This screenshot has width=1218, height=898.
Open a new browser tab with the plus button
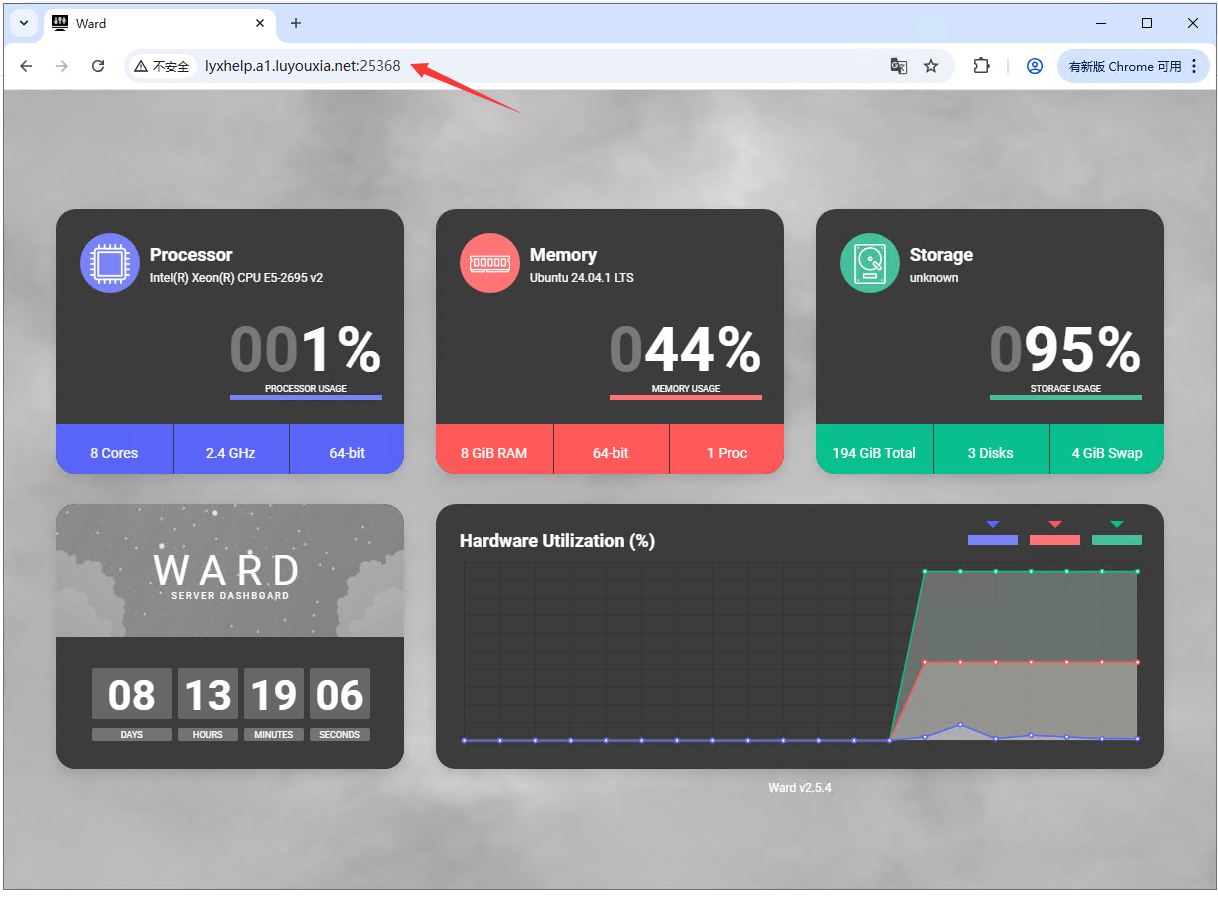click(x=294, y=22)
